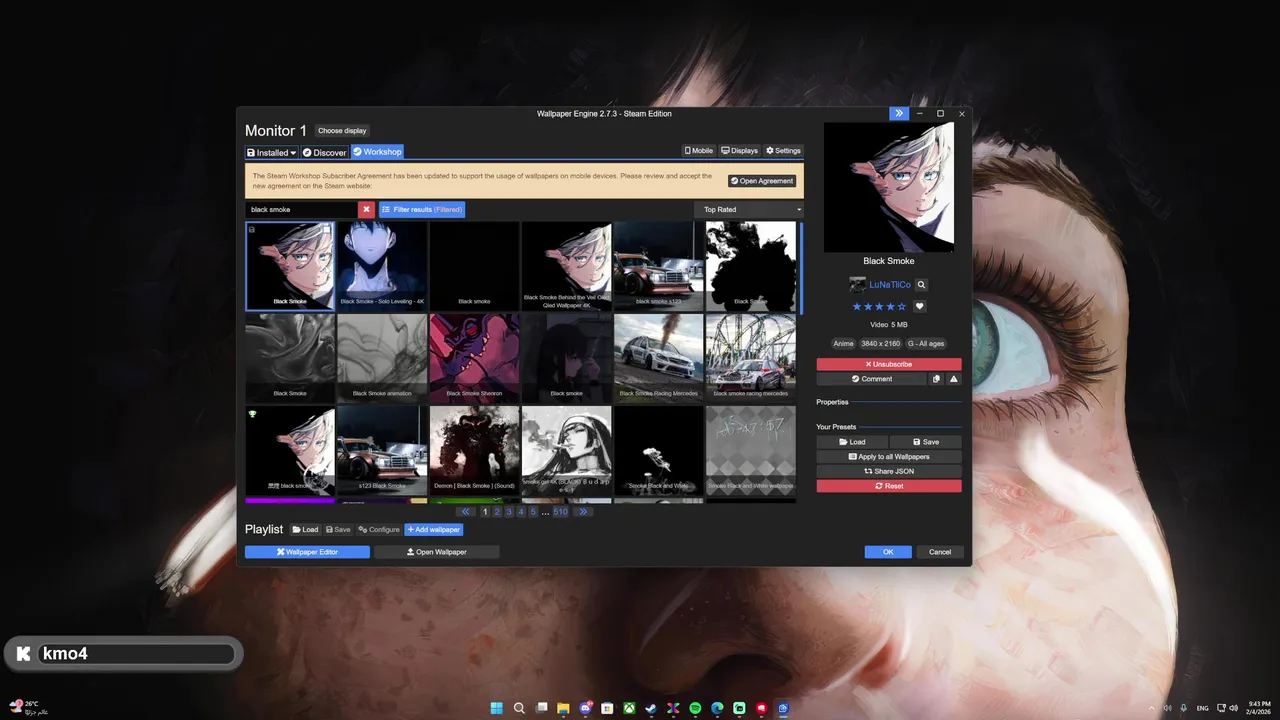This screenshot has width=1280, height=720.
Task: Select black smoke s123 car thumbnail
Action: pos(658,266)
